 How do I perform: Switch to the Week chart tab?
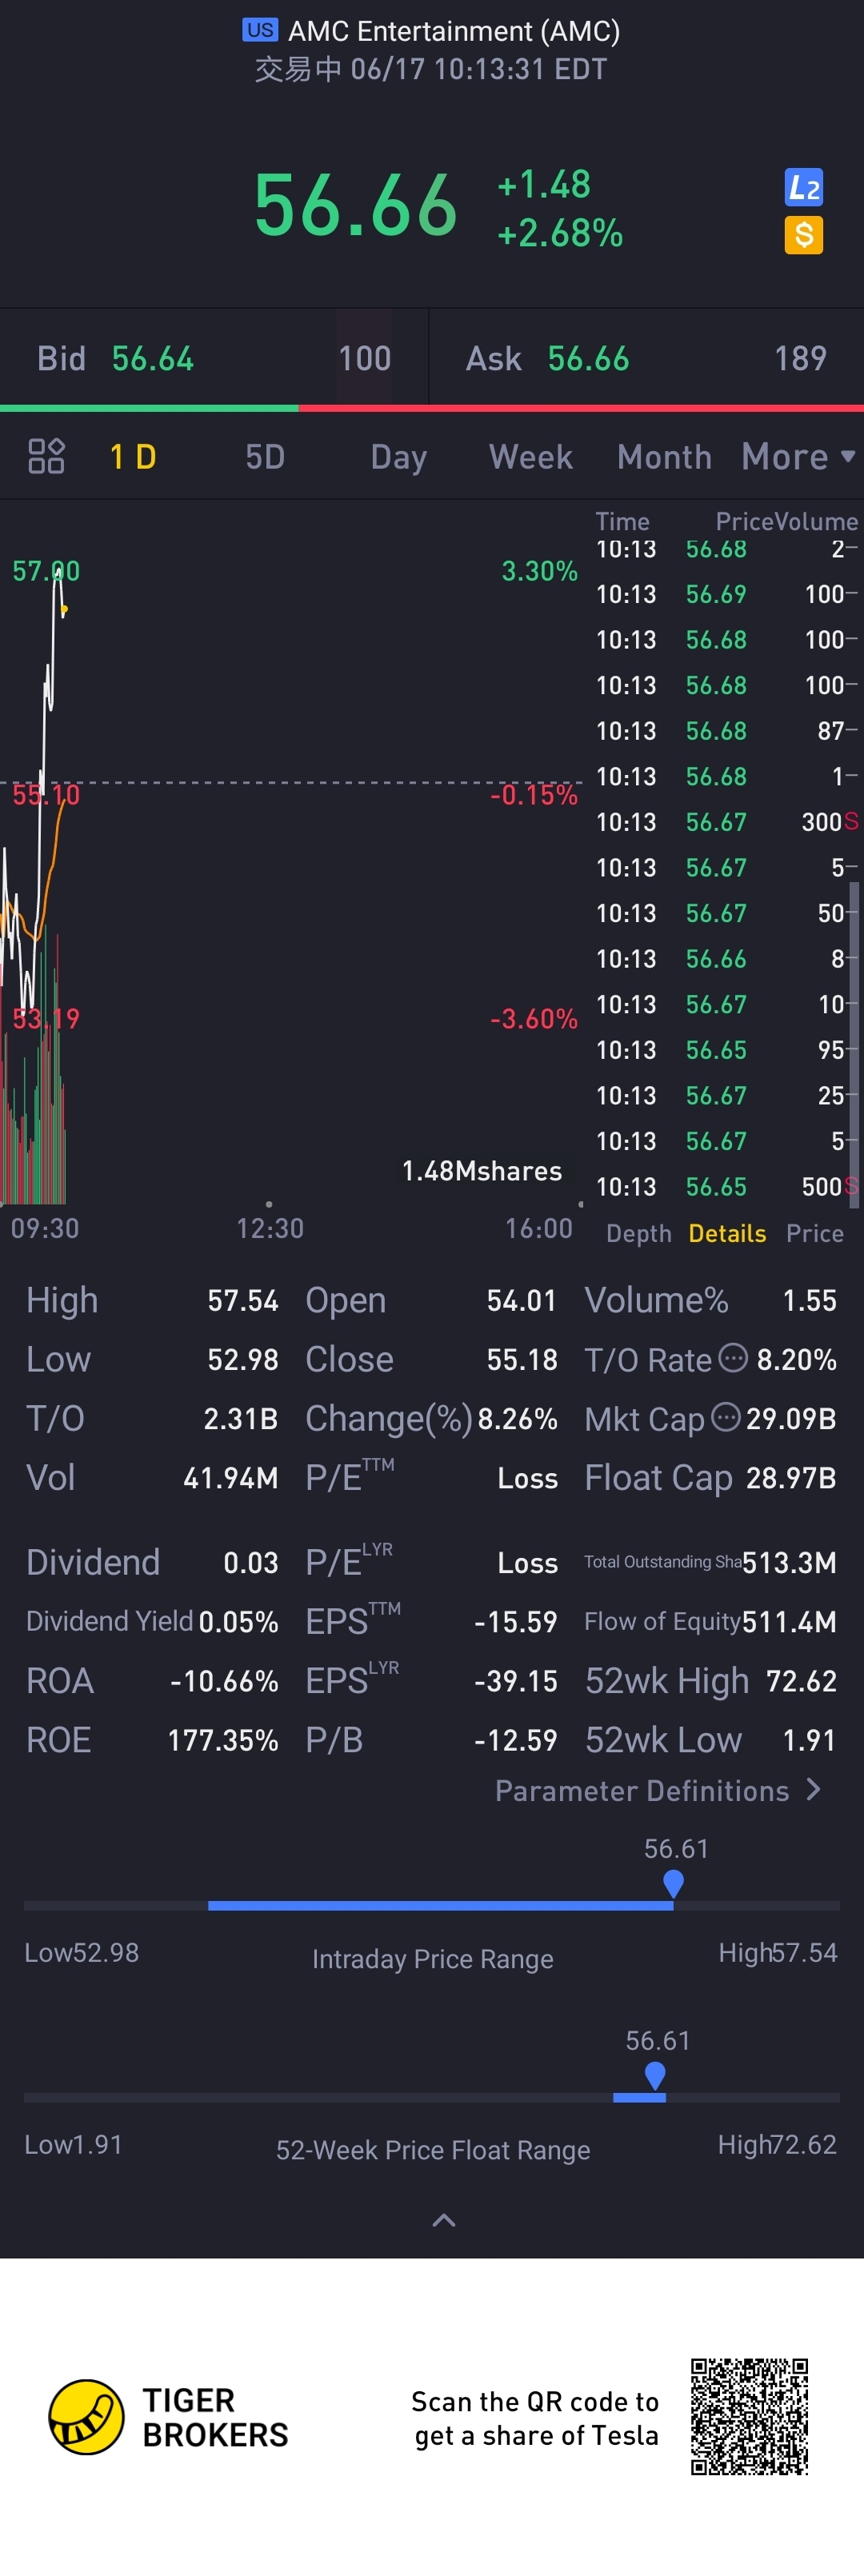(x=530, y=457)
